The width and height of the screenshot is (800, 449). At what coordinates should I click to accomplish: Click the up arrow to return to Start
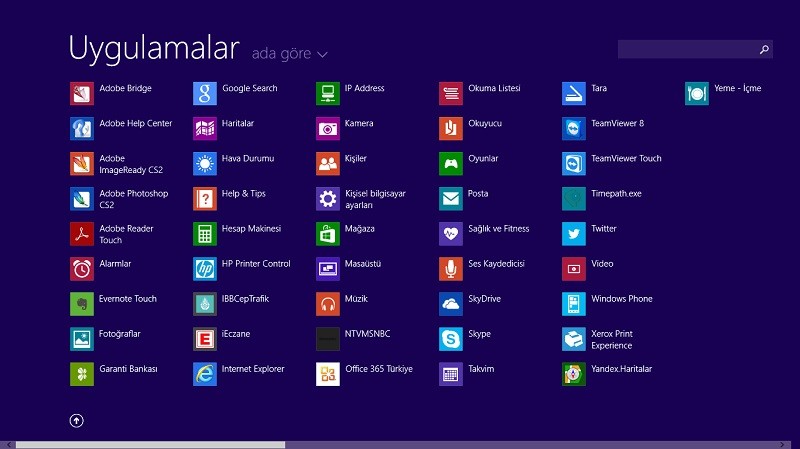[77, 420]
